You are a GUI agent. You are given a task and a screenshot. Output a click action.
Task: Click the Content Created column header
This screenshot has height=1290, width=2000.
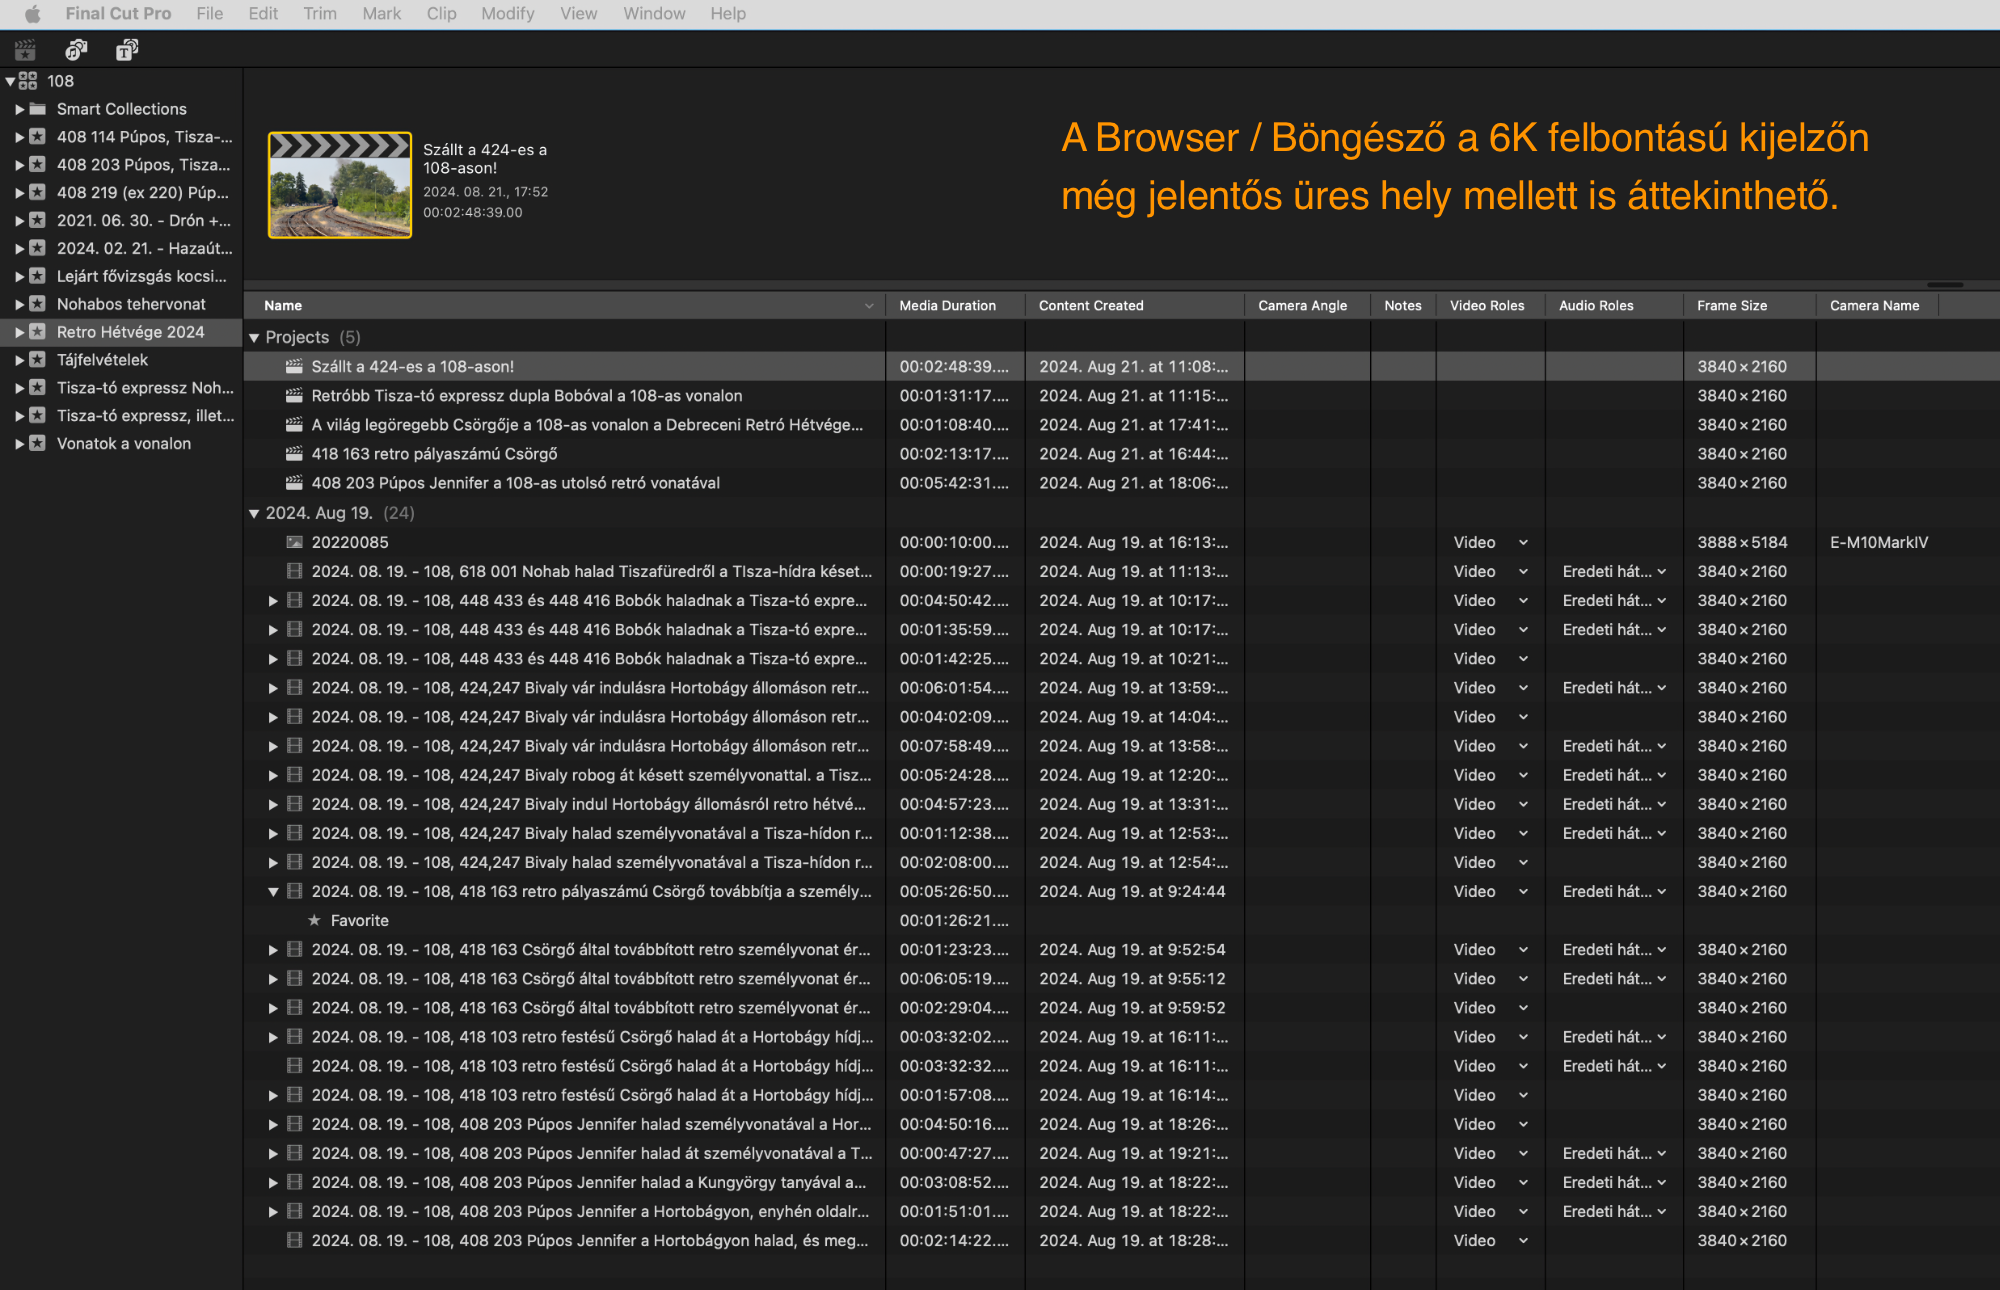tap(1090, 306)
